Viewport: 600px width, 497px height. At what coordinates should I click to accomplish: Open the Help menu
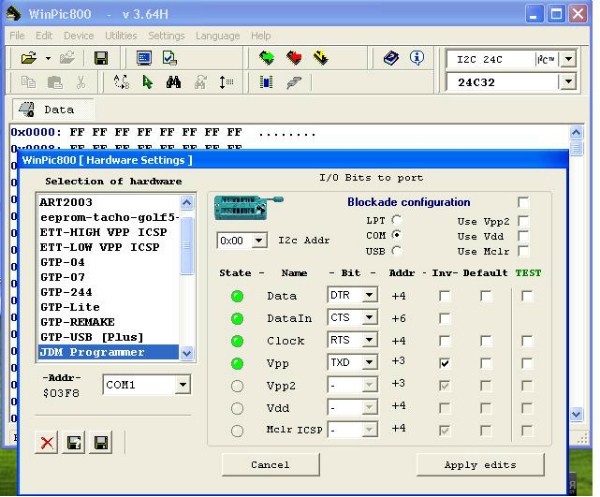tap(261, 36)
